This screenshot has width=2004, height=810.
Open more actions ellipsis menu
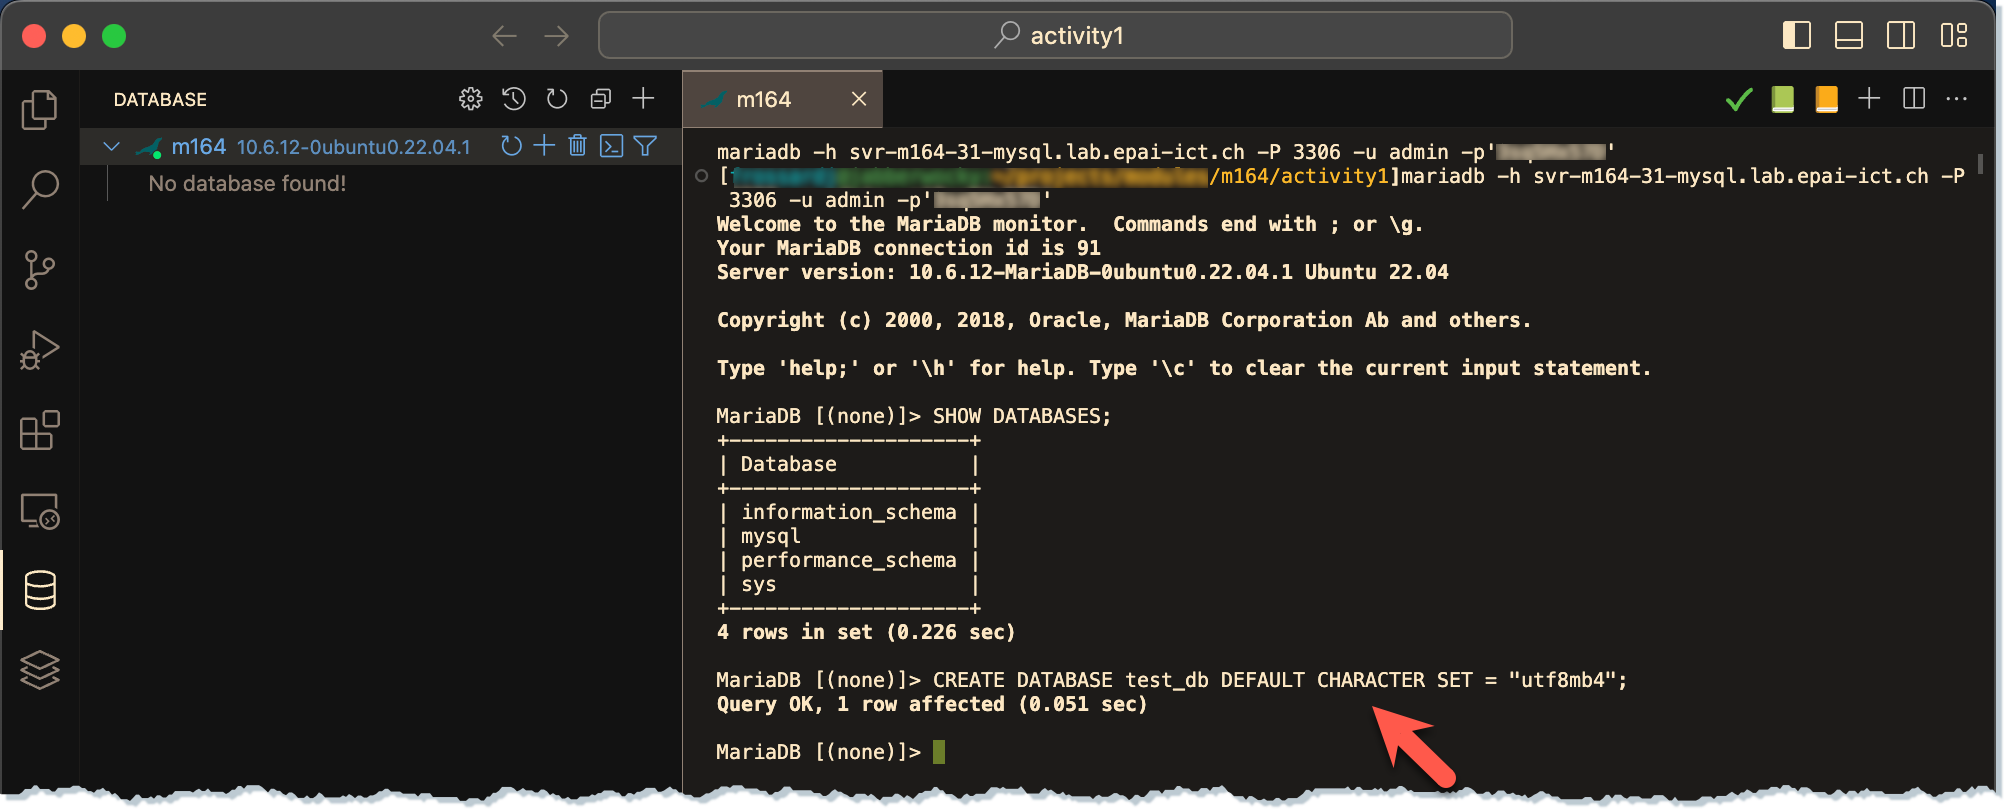[1957, 98]
